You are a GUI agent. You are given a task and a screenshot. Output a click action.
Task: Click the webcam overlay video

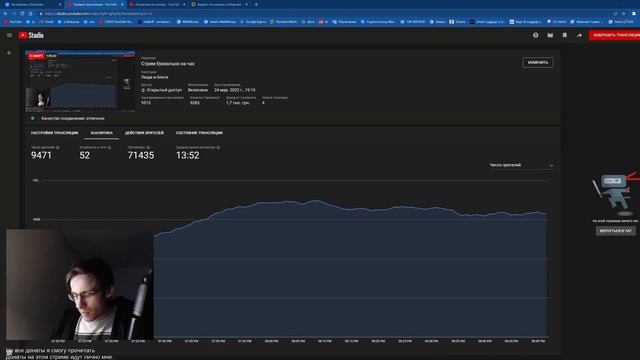(80, 284)
